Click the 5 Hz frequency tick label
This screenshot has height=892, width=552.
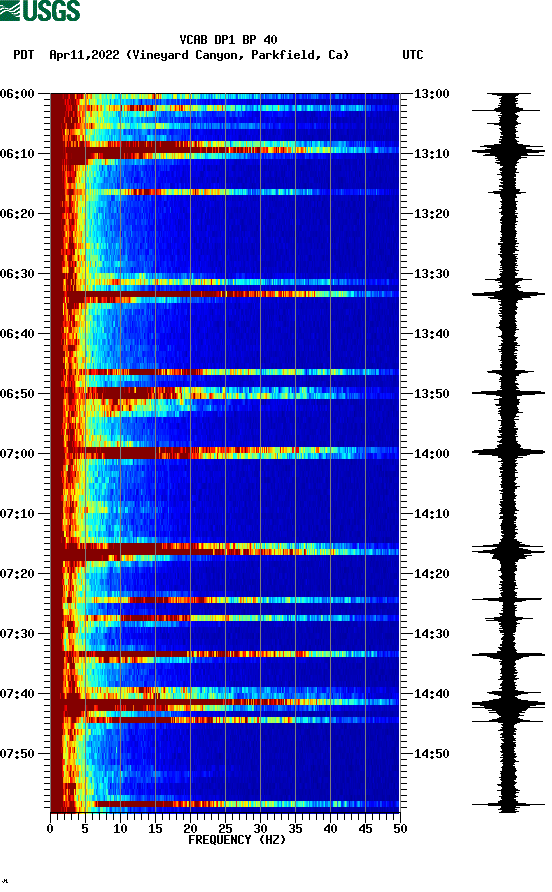tap(85, 829)
